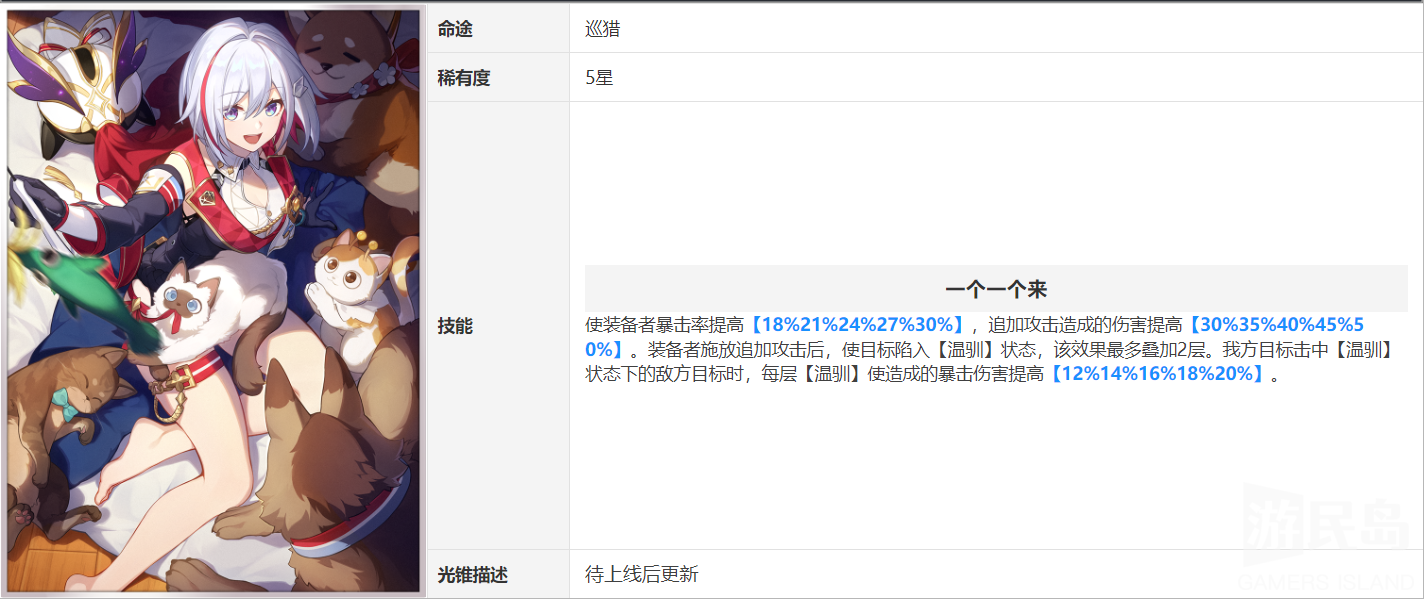
Task: Select the 待上线后更新 description text
Action: [641, 574]
